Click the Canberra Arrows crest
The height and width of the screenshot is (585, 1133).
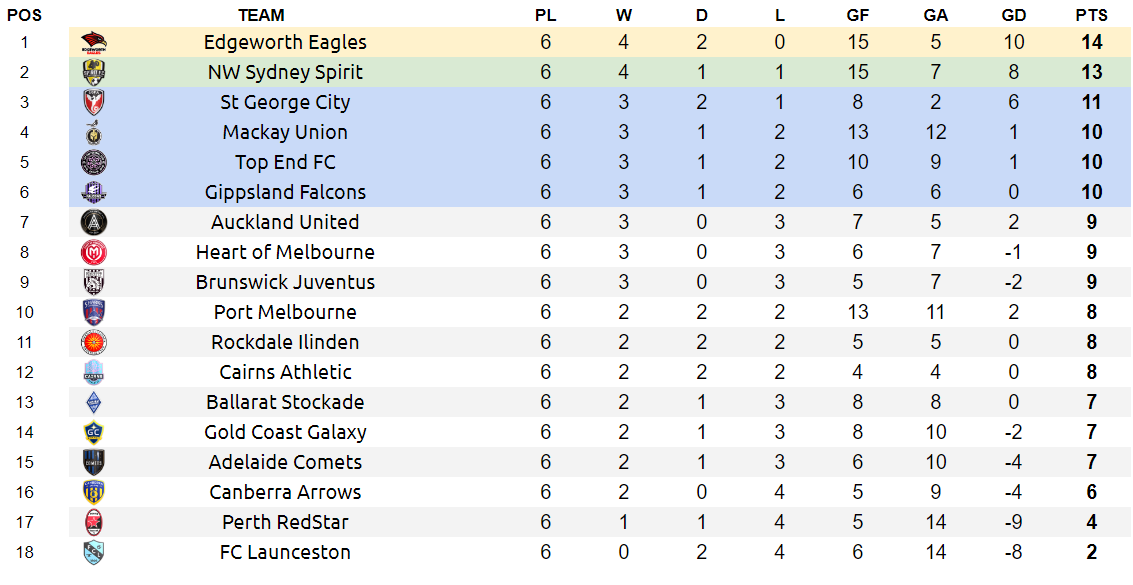pyautogui.click(x=94, y=492)
